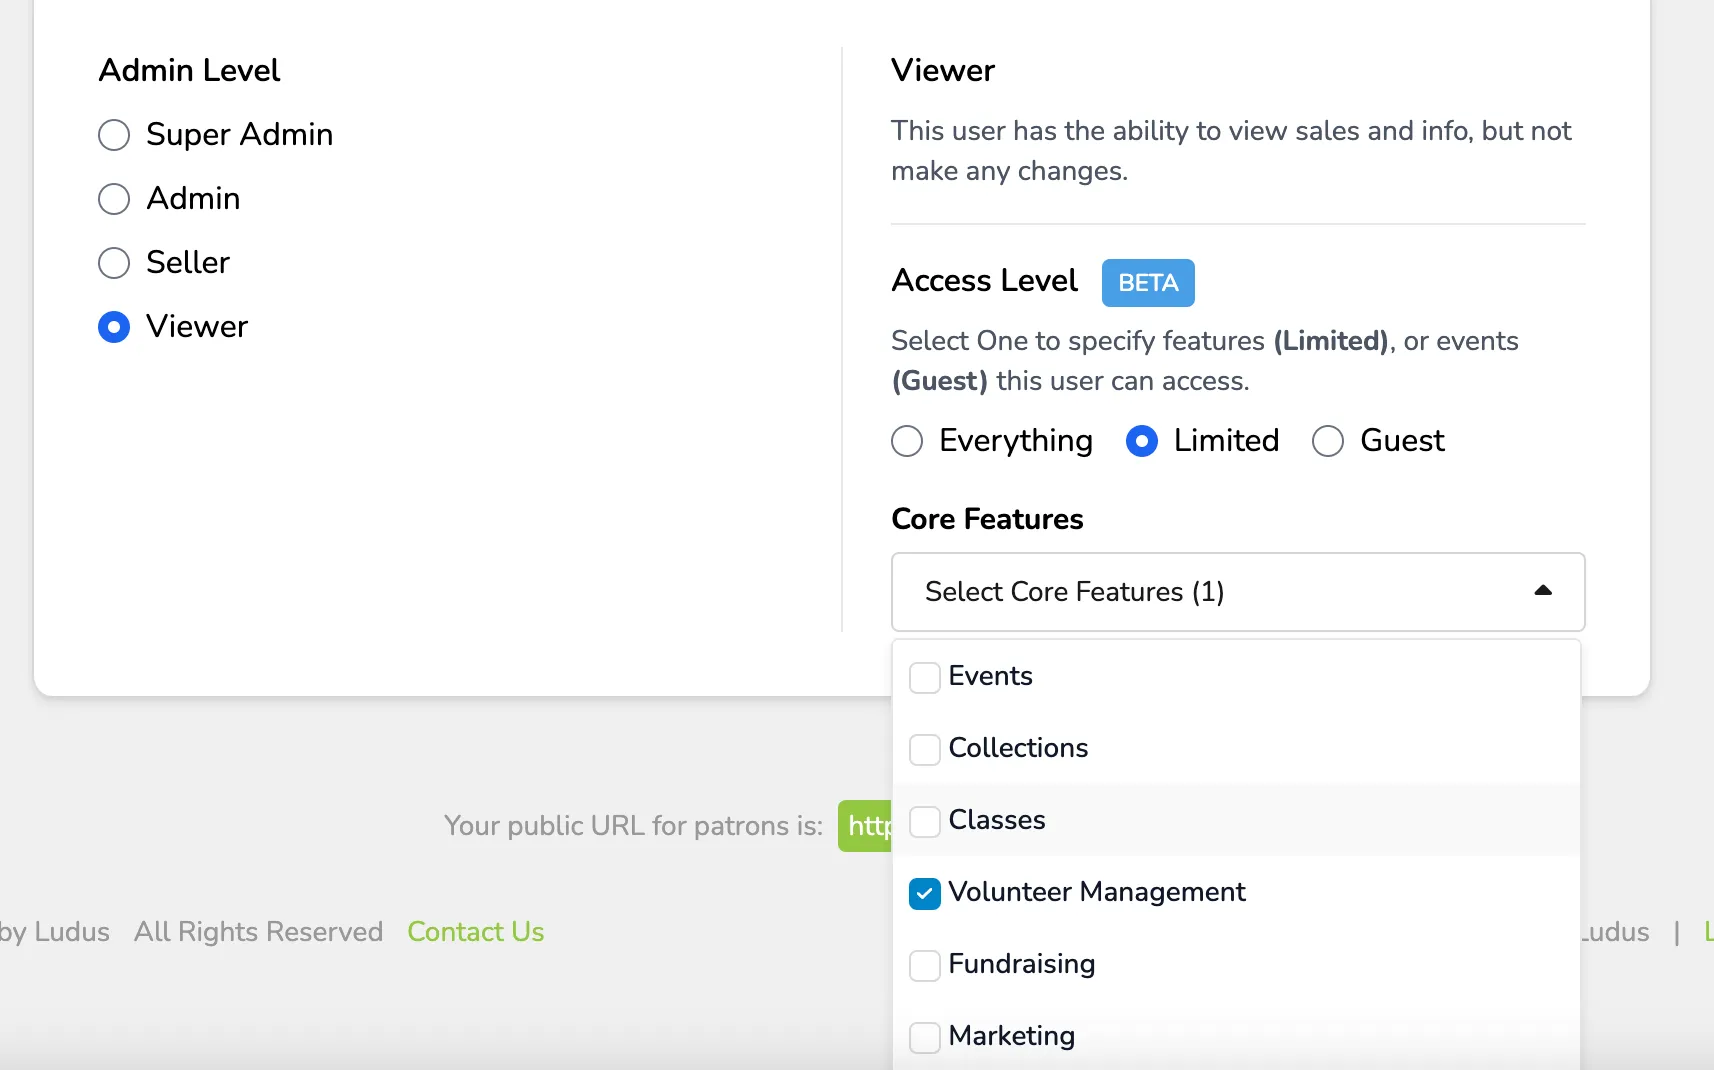
Task: Click the Core Features heading
Action: pos(987,519)
